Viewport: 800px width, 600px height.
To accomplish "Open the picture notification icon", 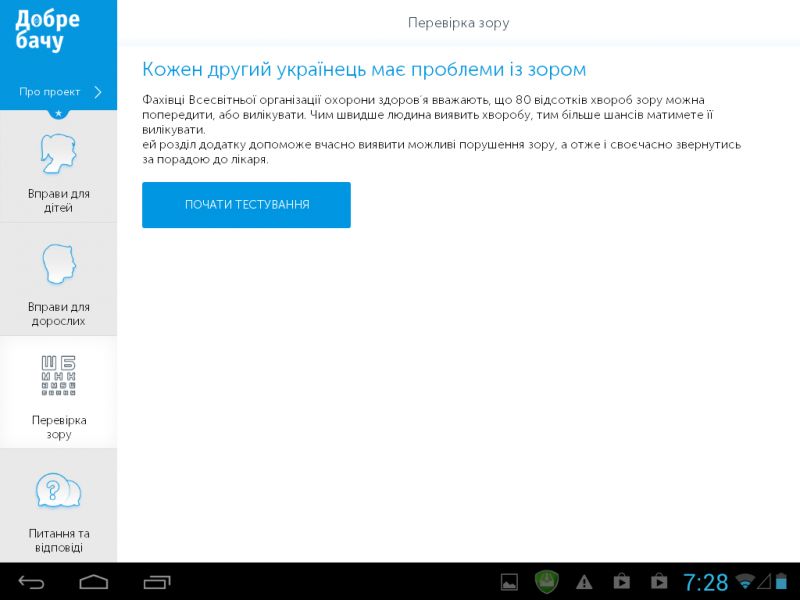I will (509, 582).
